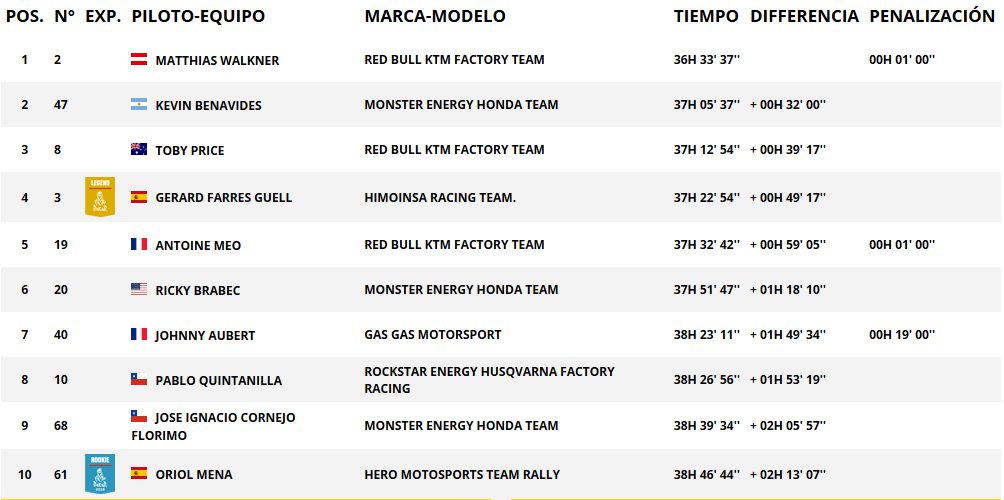Select the DIFFERENCIA column header

coord(804,17)
